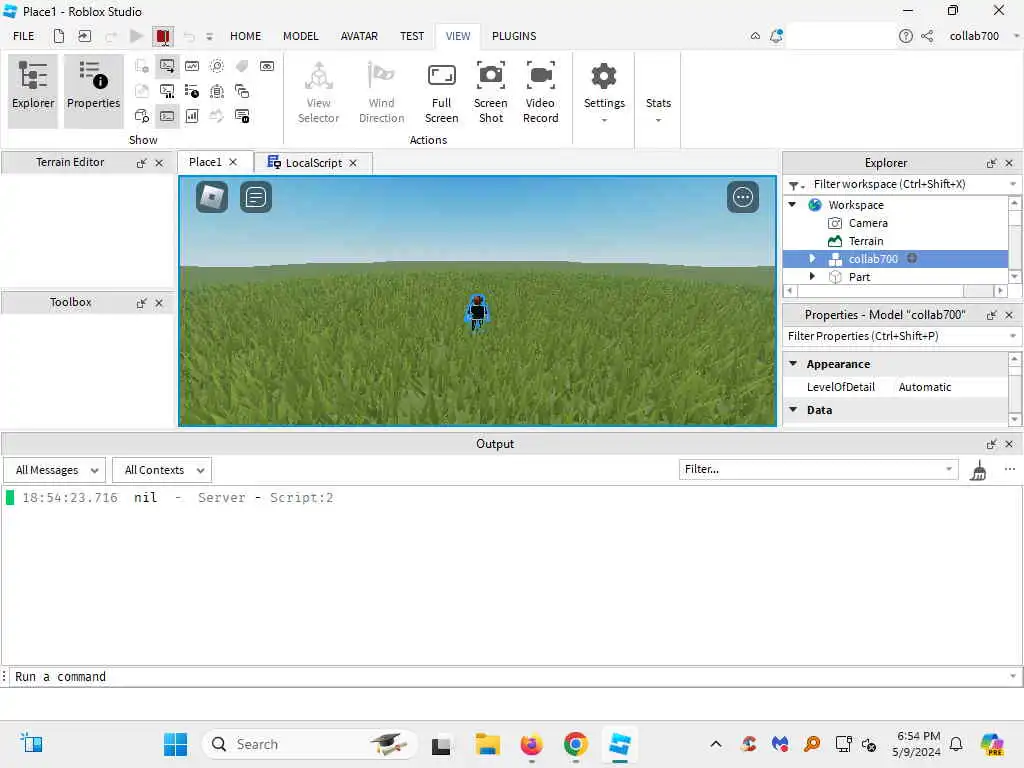Open the All Messages dropdown in Output
Viewport: 1024px width, 768px height.
tap(55, 470)
